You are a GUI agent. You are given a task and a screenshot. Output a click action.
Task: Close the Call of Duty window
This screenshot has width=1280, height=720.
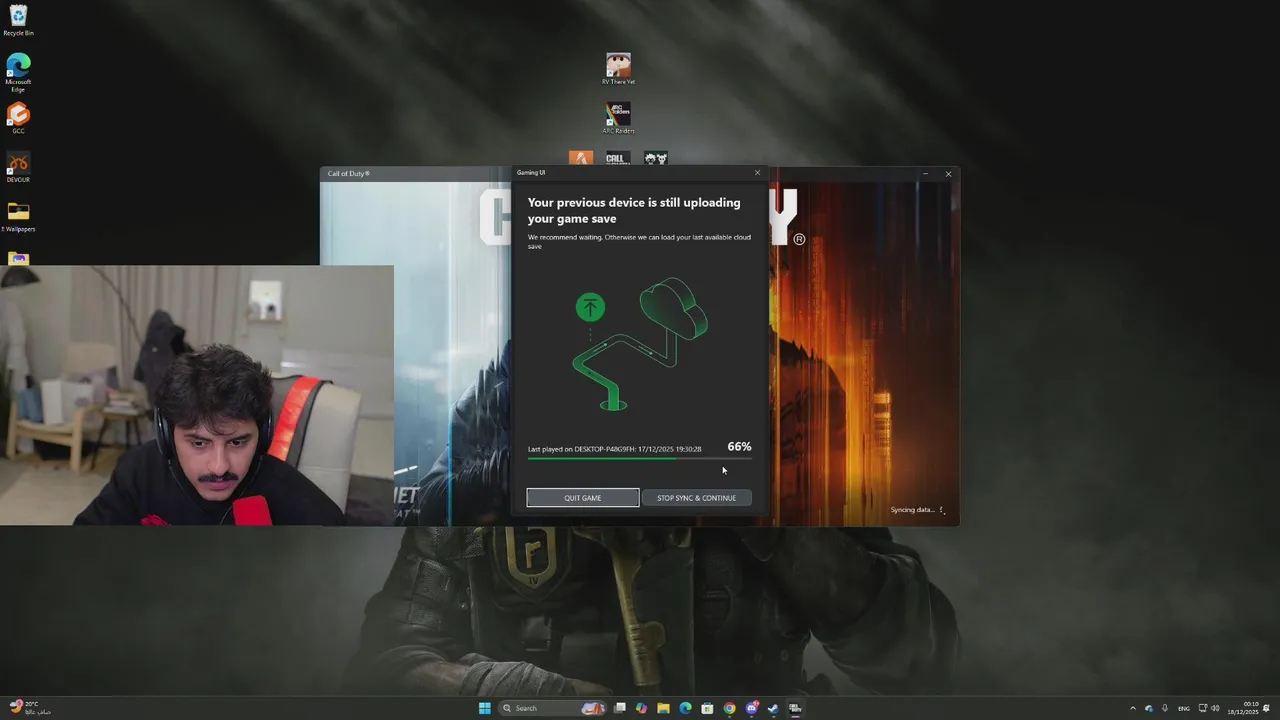click(948, 174)
